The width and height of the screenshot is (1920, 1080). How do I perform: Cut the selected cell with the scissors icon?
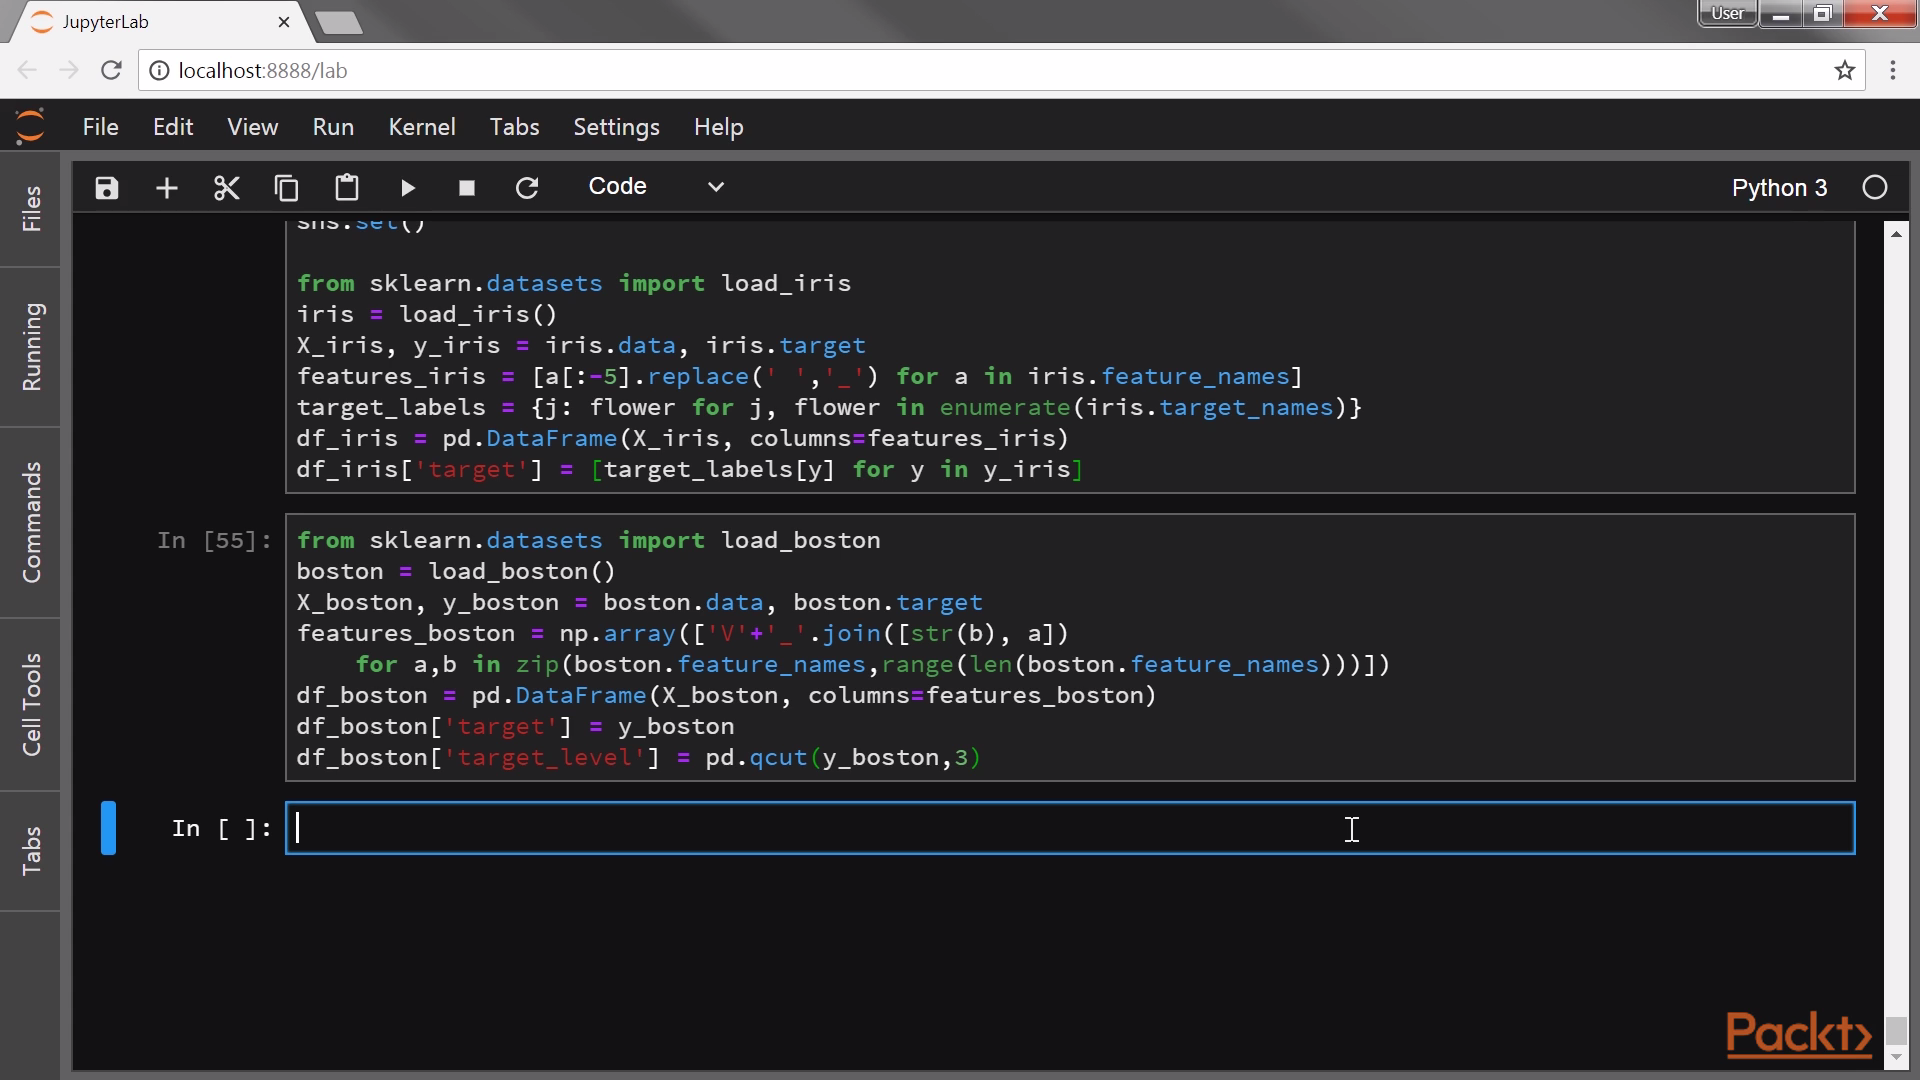click(227, 188)
